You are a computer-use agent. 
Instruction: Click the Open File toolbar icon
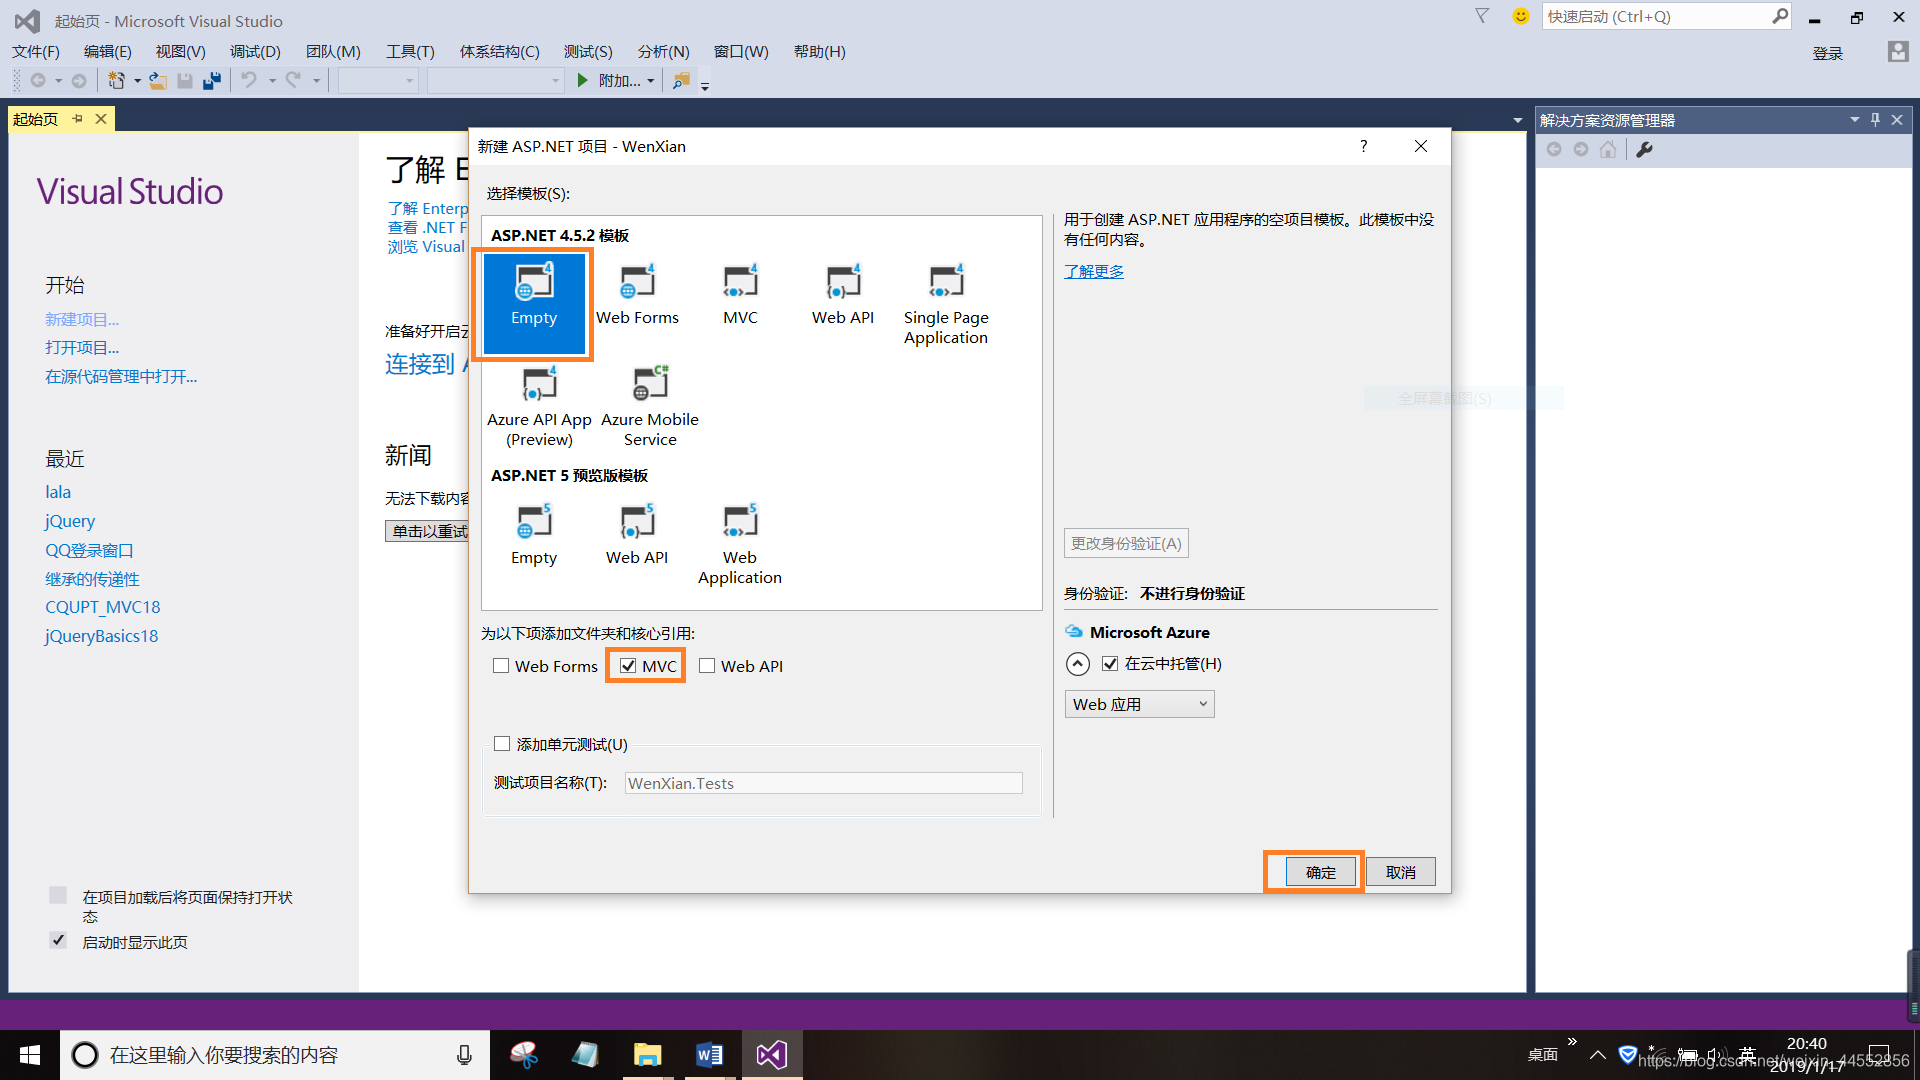(x=158, y=80)
